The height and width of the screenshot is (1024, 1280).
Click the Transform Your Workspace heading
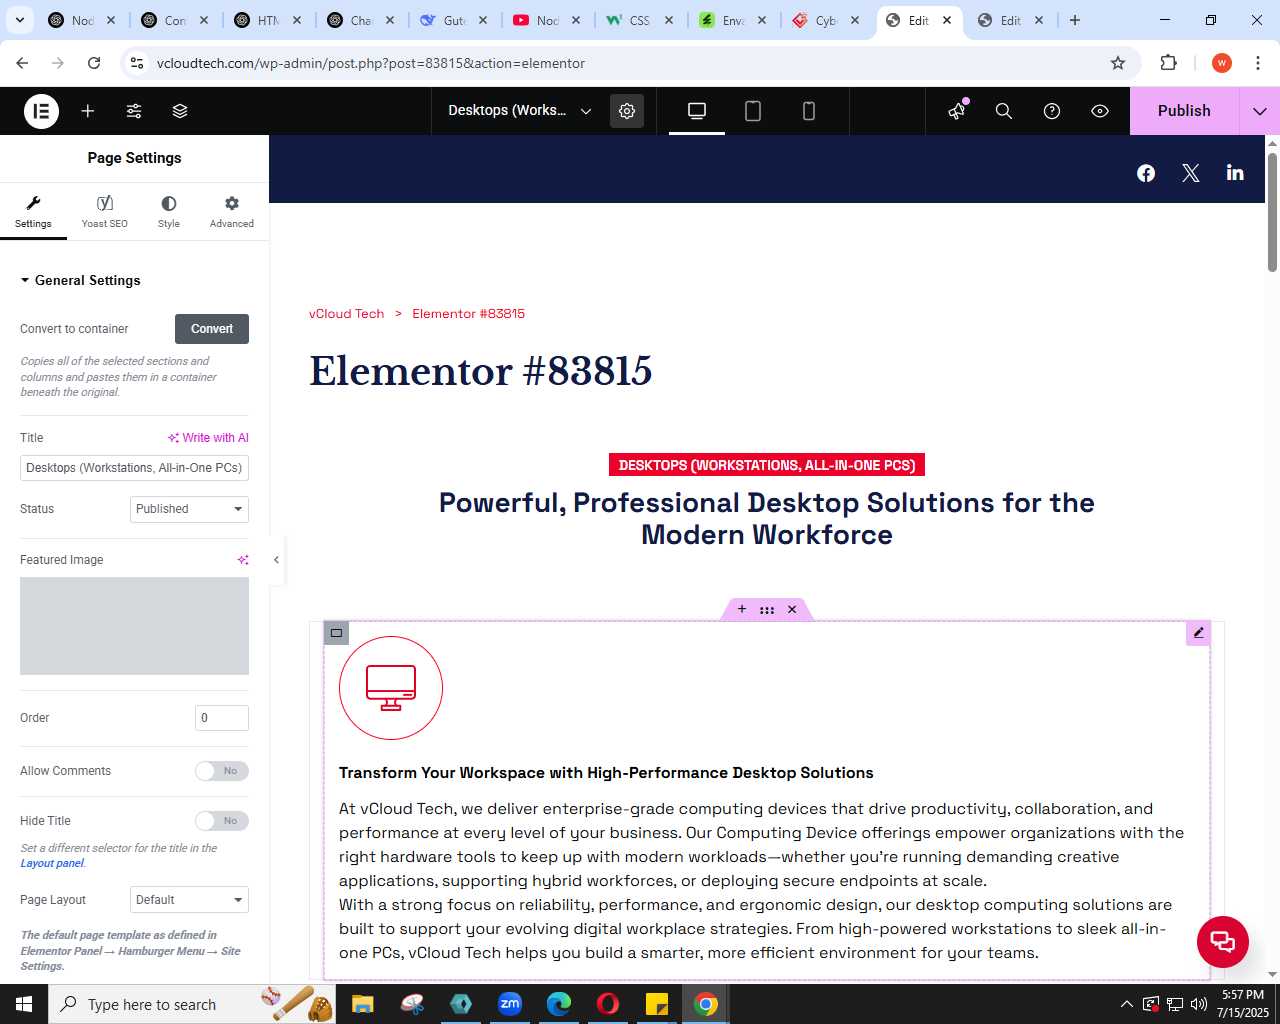click(606, 773)
